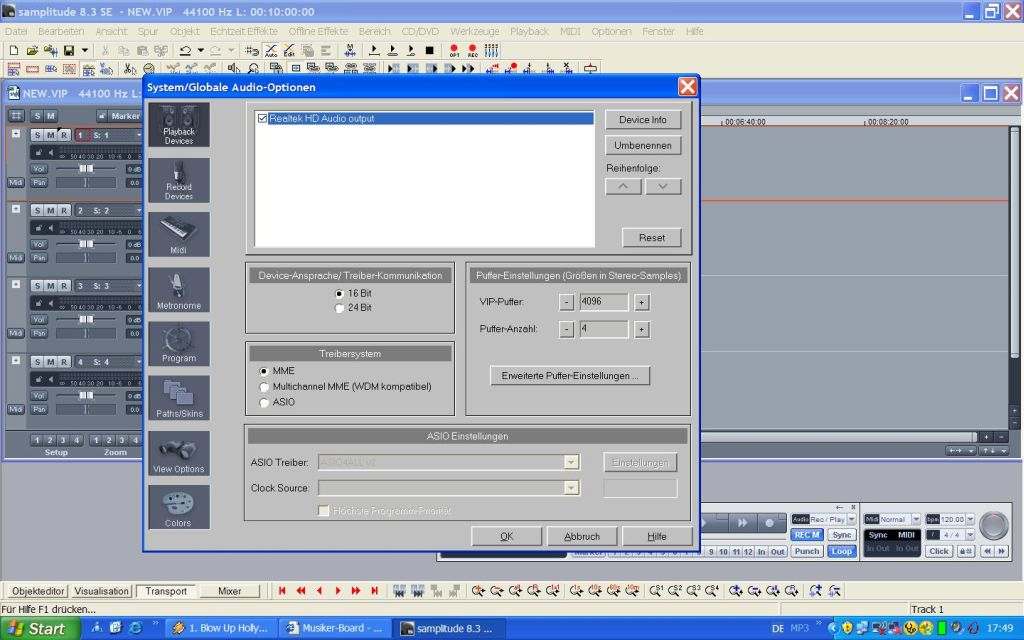The width and height of the screenshot is (1024, 640).
Task: Toggle the Loop button in transport
Action: 841,551
